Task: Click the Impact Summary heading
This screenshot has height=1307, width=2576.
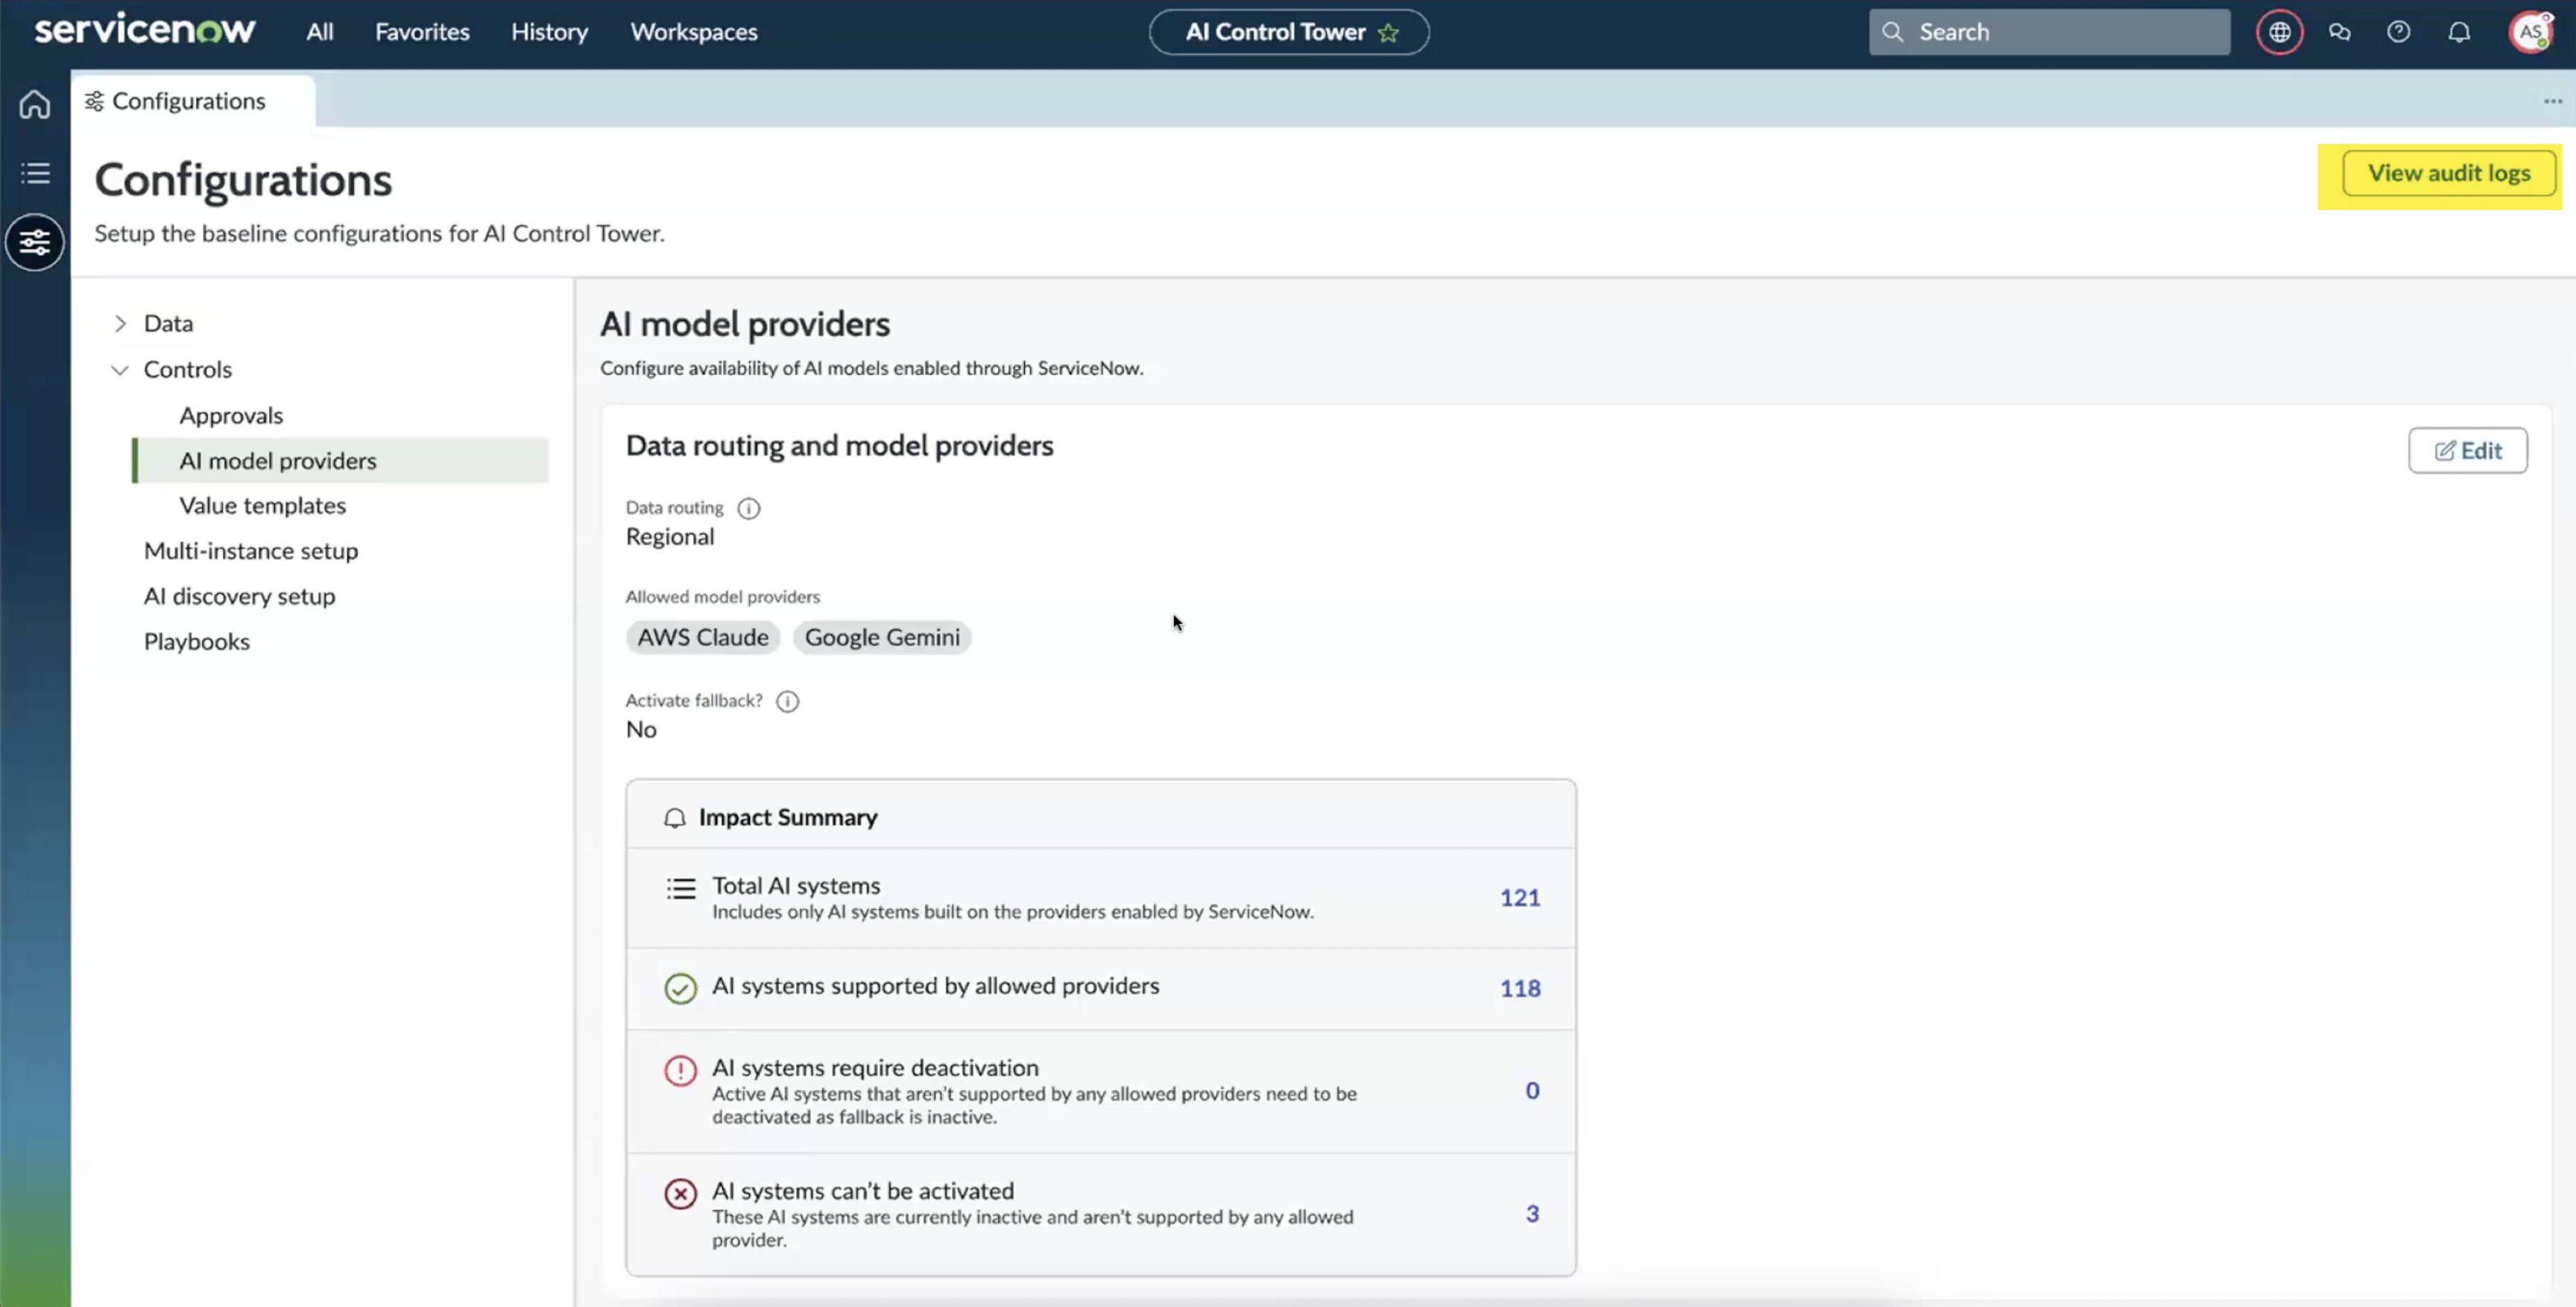Action: pyautogui.click(x=787, y=818)
